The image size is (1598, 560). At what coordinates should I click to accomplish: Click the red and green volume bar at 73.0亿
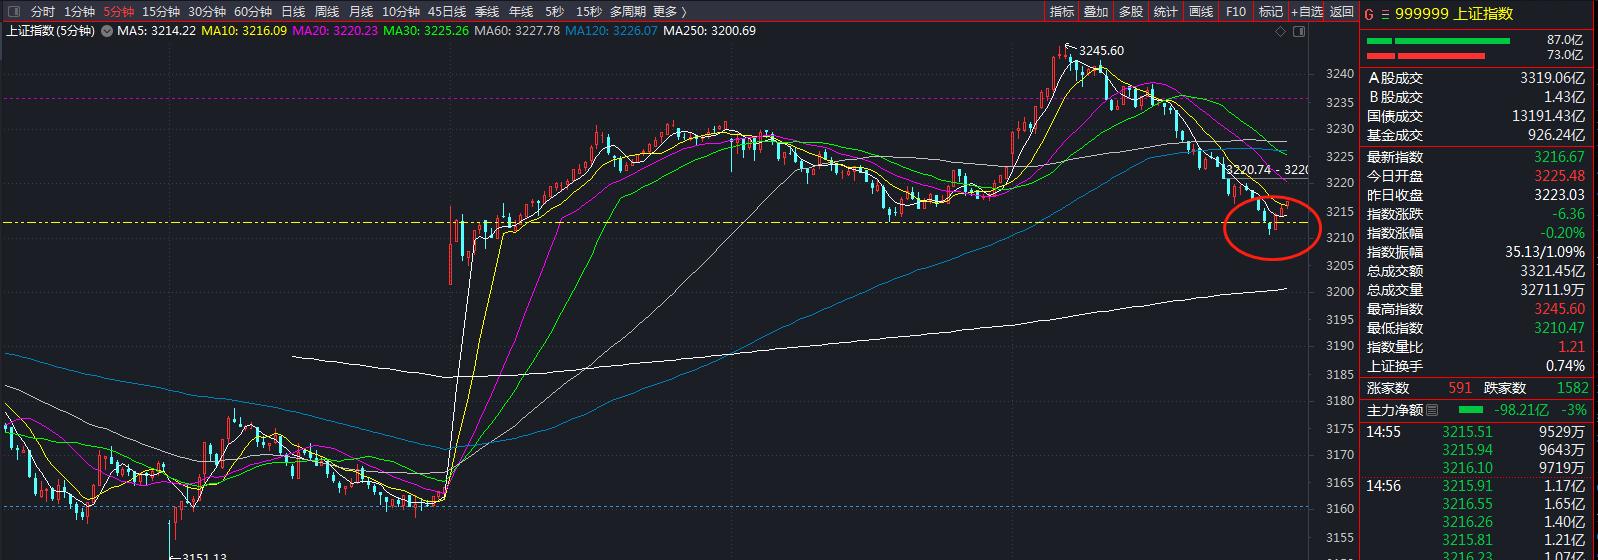(x=1424, y=56)
